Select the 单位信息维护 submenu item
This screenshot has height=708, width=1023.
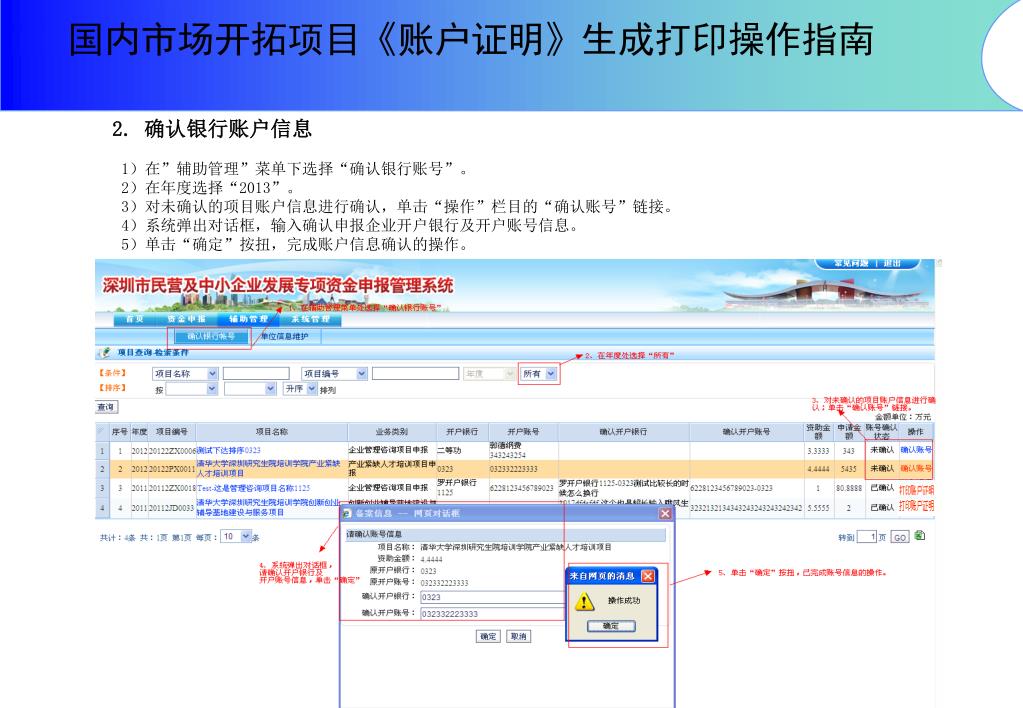coord(284,337)
